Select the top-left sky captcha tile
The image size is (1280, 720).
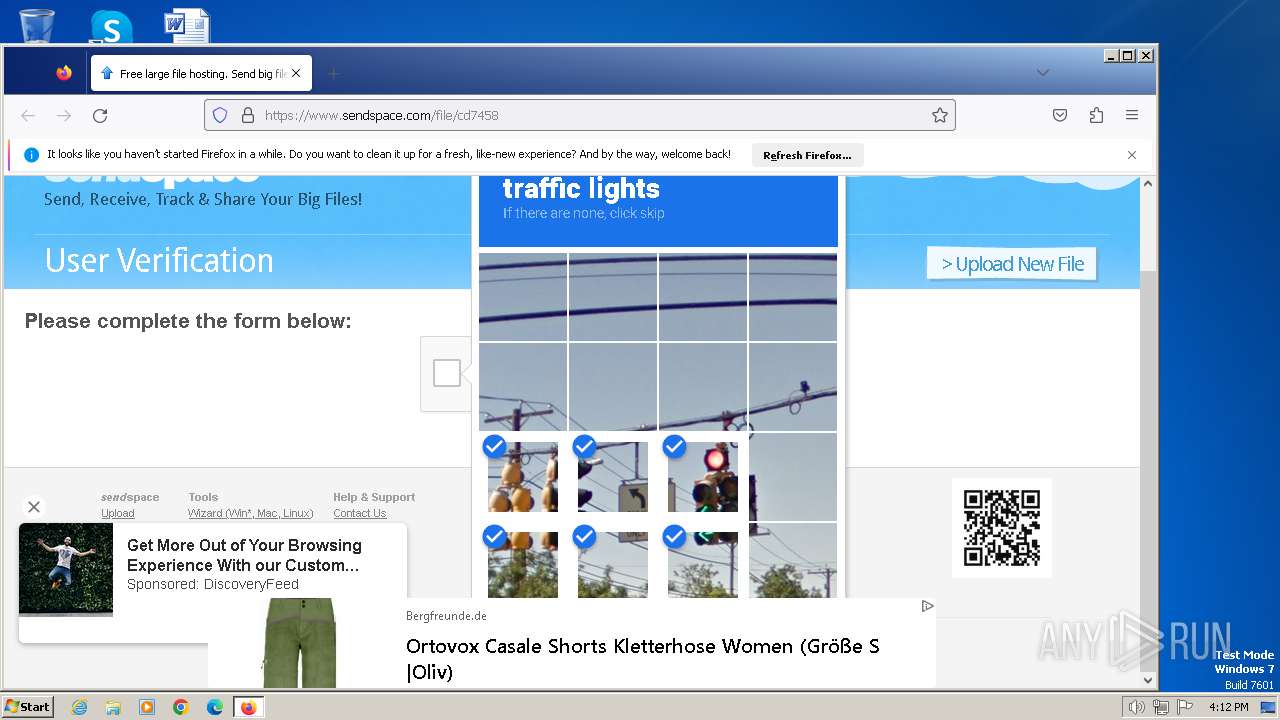point(523,297)
